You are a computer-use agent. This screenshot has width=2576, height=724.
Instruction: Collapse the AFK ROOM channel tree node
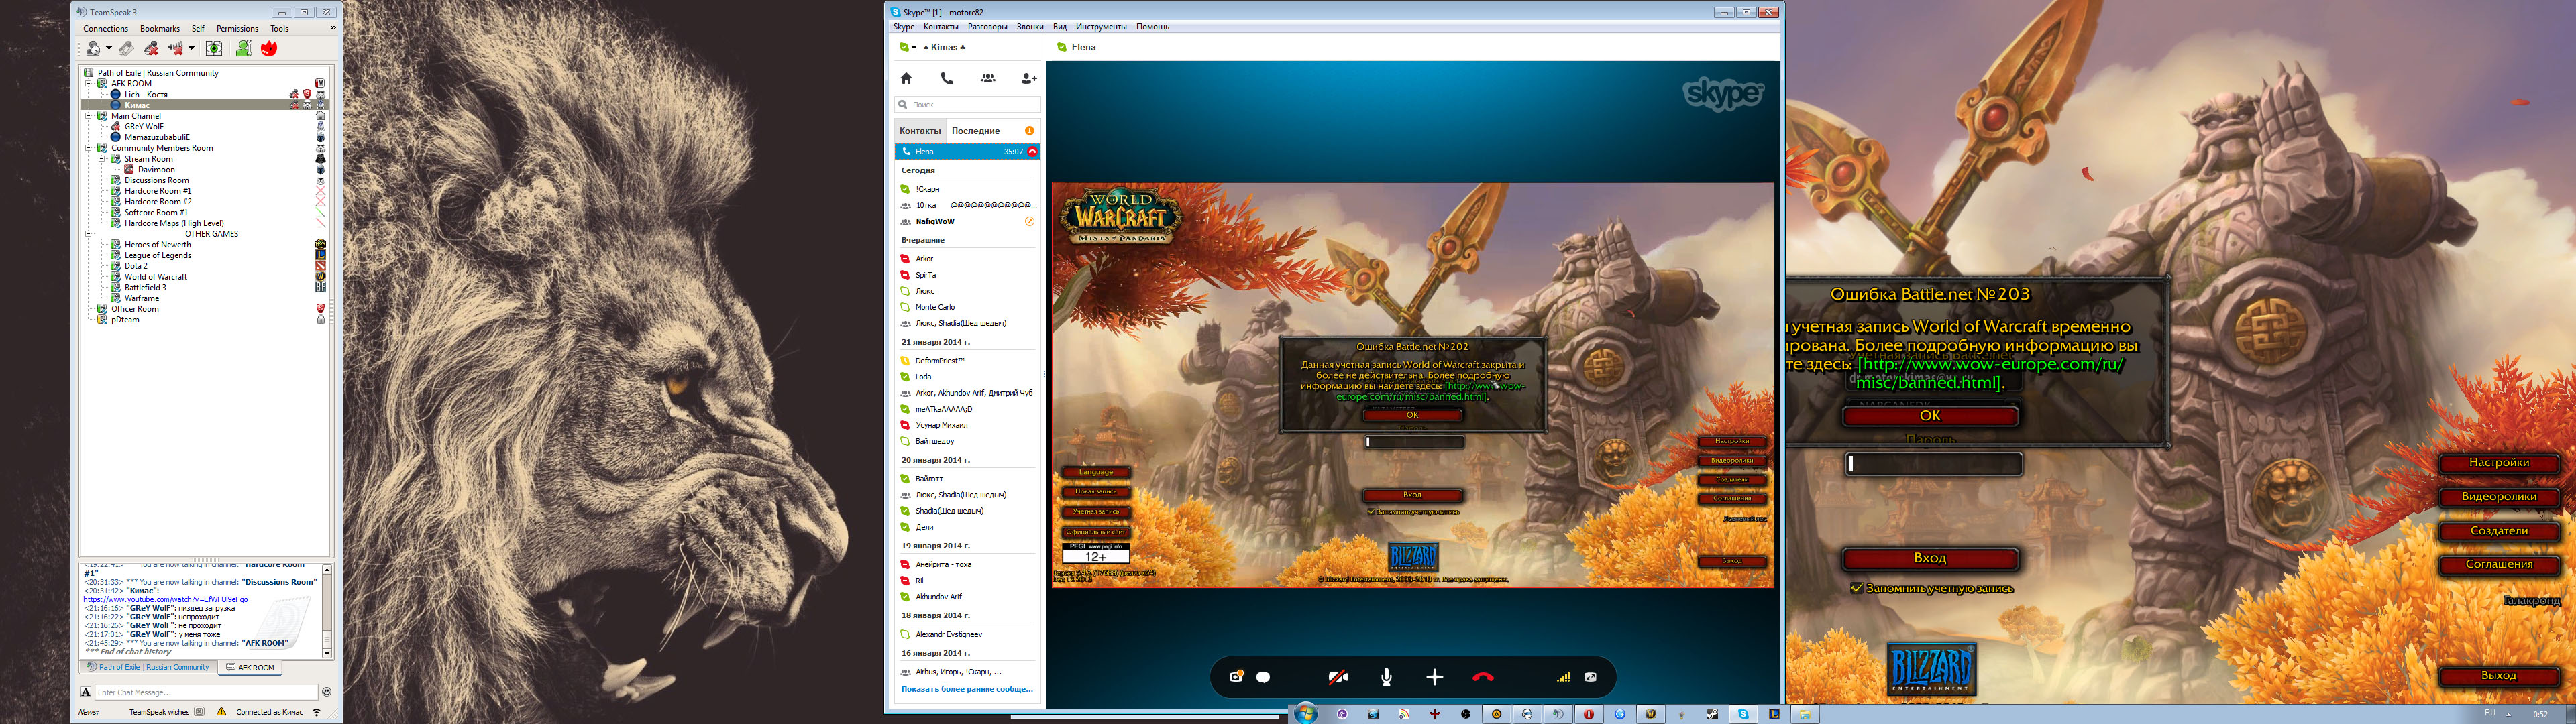tap(88, 84)
